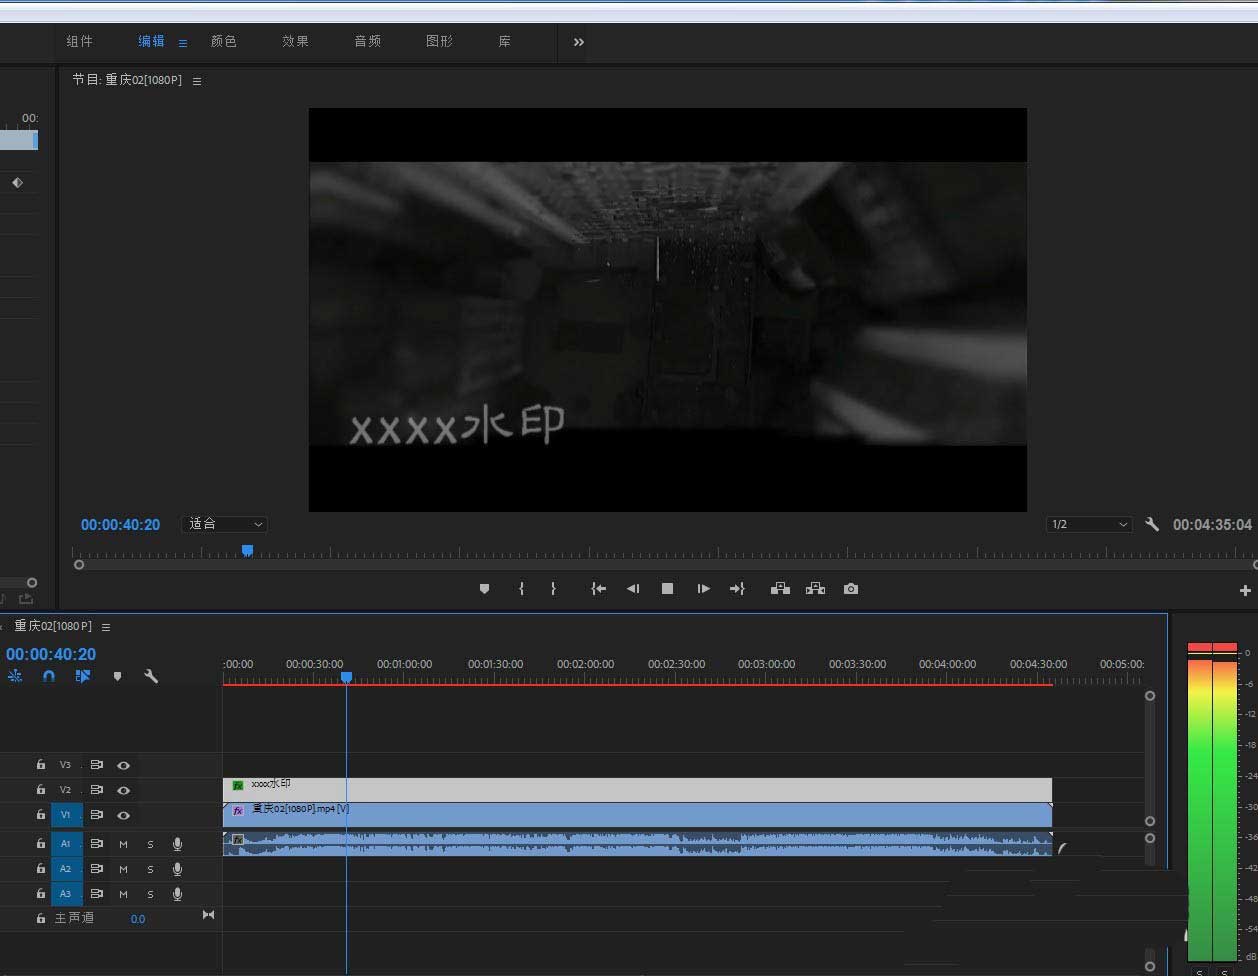Stop playback in the program monitor
1258x976 pixels.
pyautogui.click(x=667, y=589)
